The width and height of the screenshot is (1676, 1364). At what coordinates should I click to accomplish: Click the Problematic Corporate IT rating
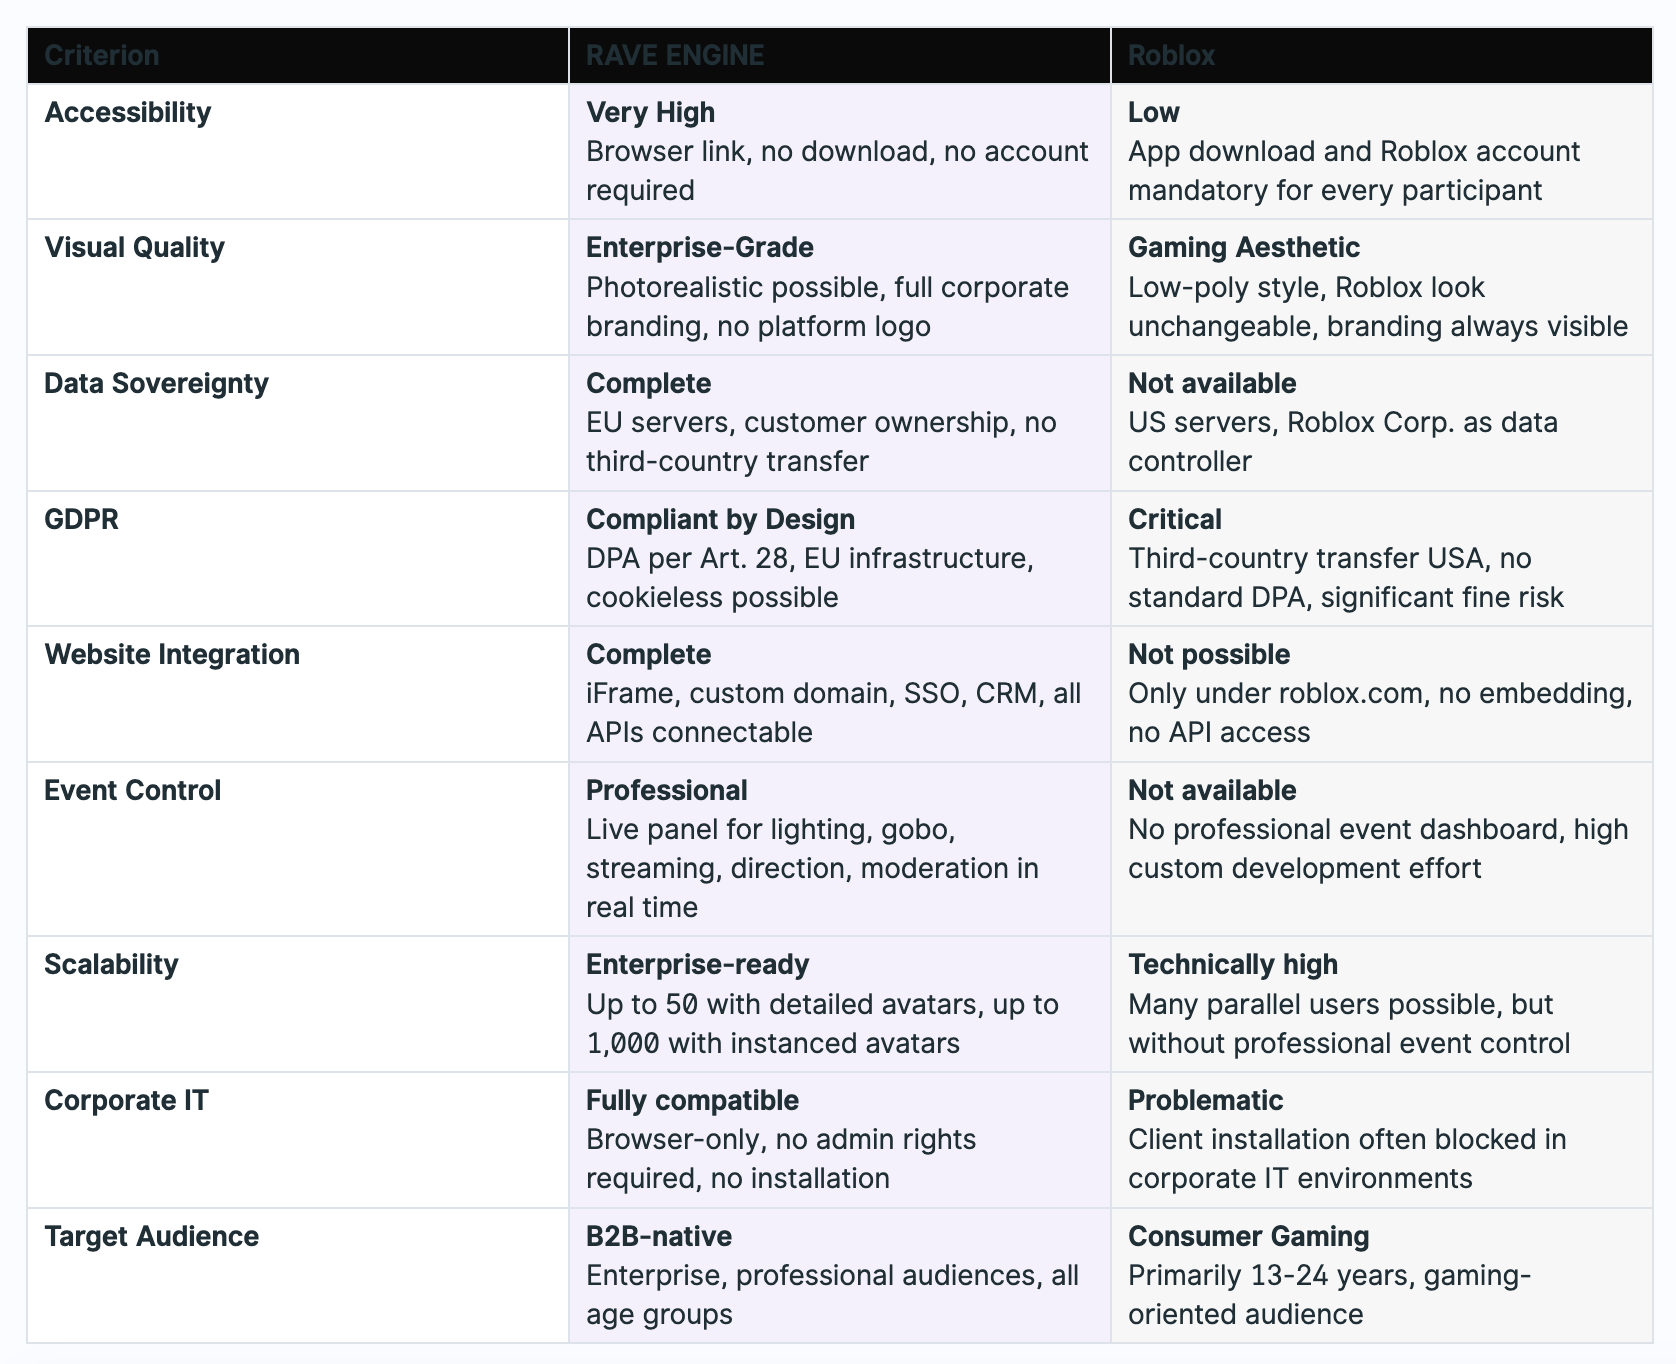tap(1205, 1100)
